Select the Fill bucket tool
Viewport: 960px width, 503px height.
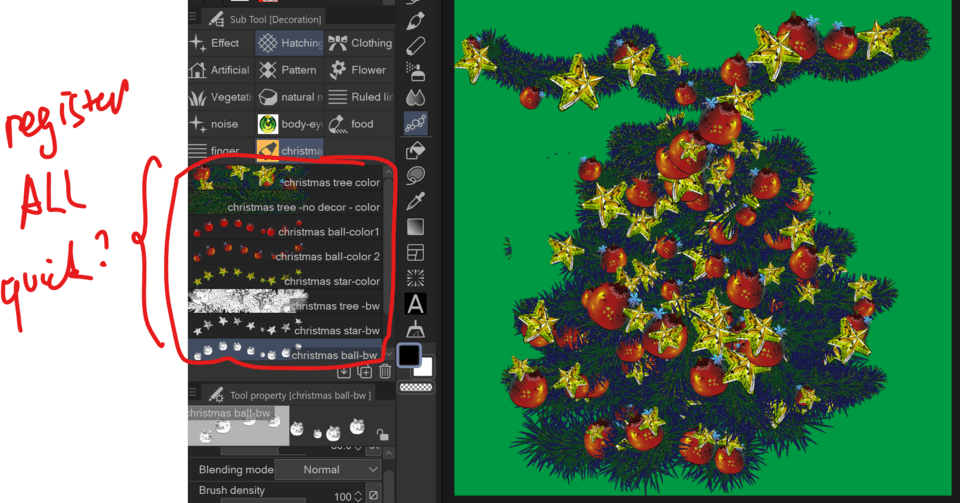(415, 150)
